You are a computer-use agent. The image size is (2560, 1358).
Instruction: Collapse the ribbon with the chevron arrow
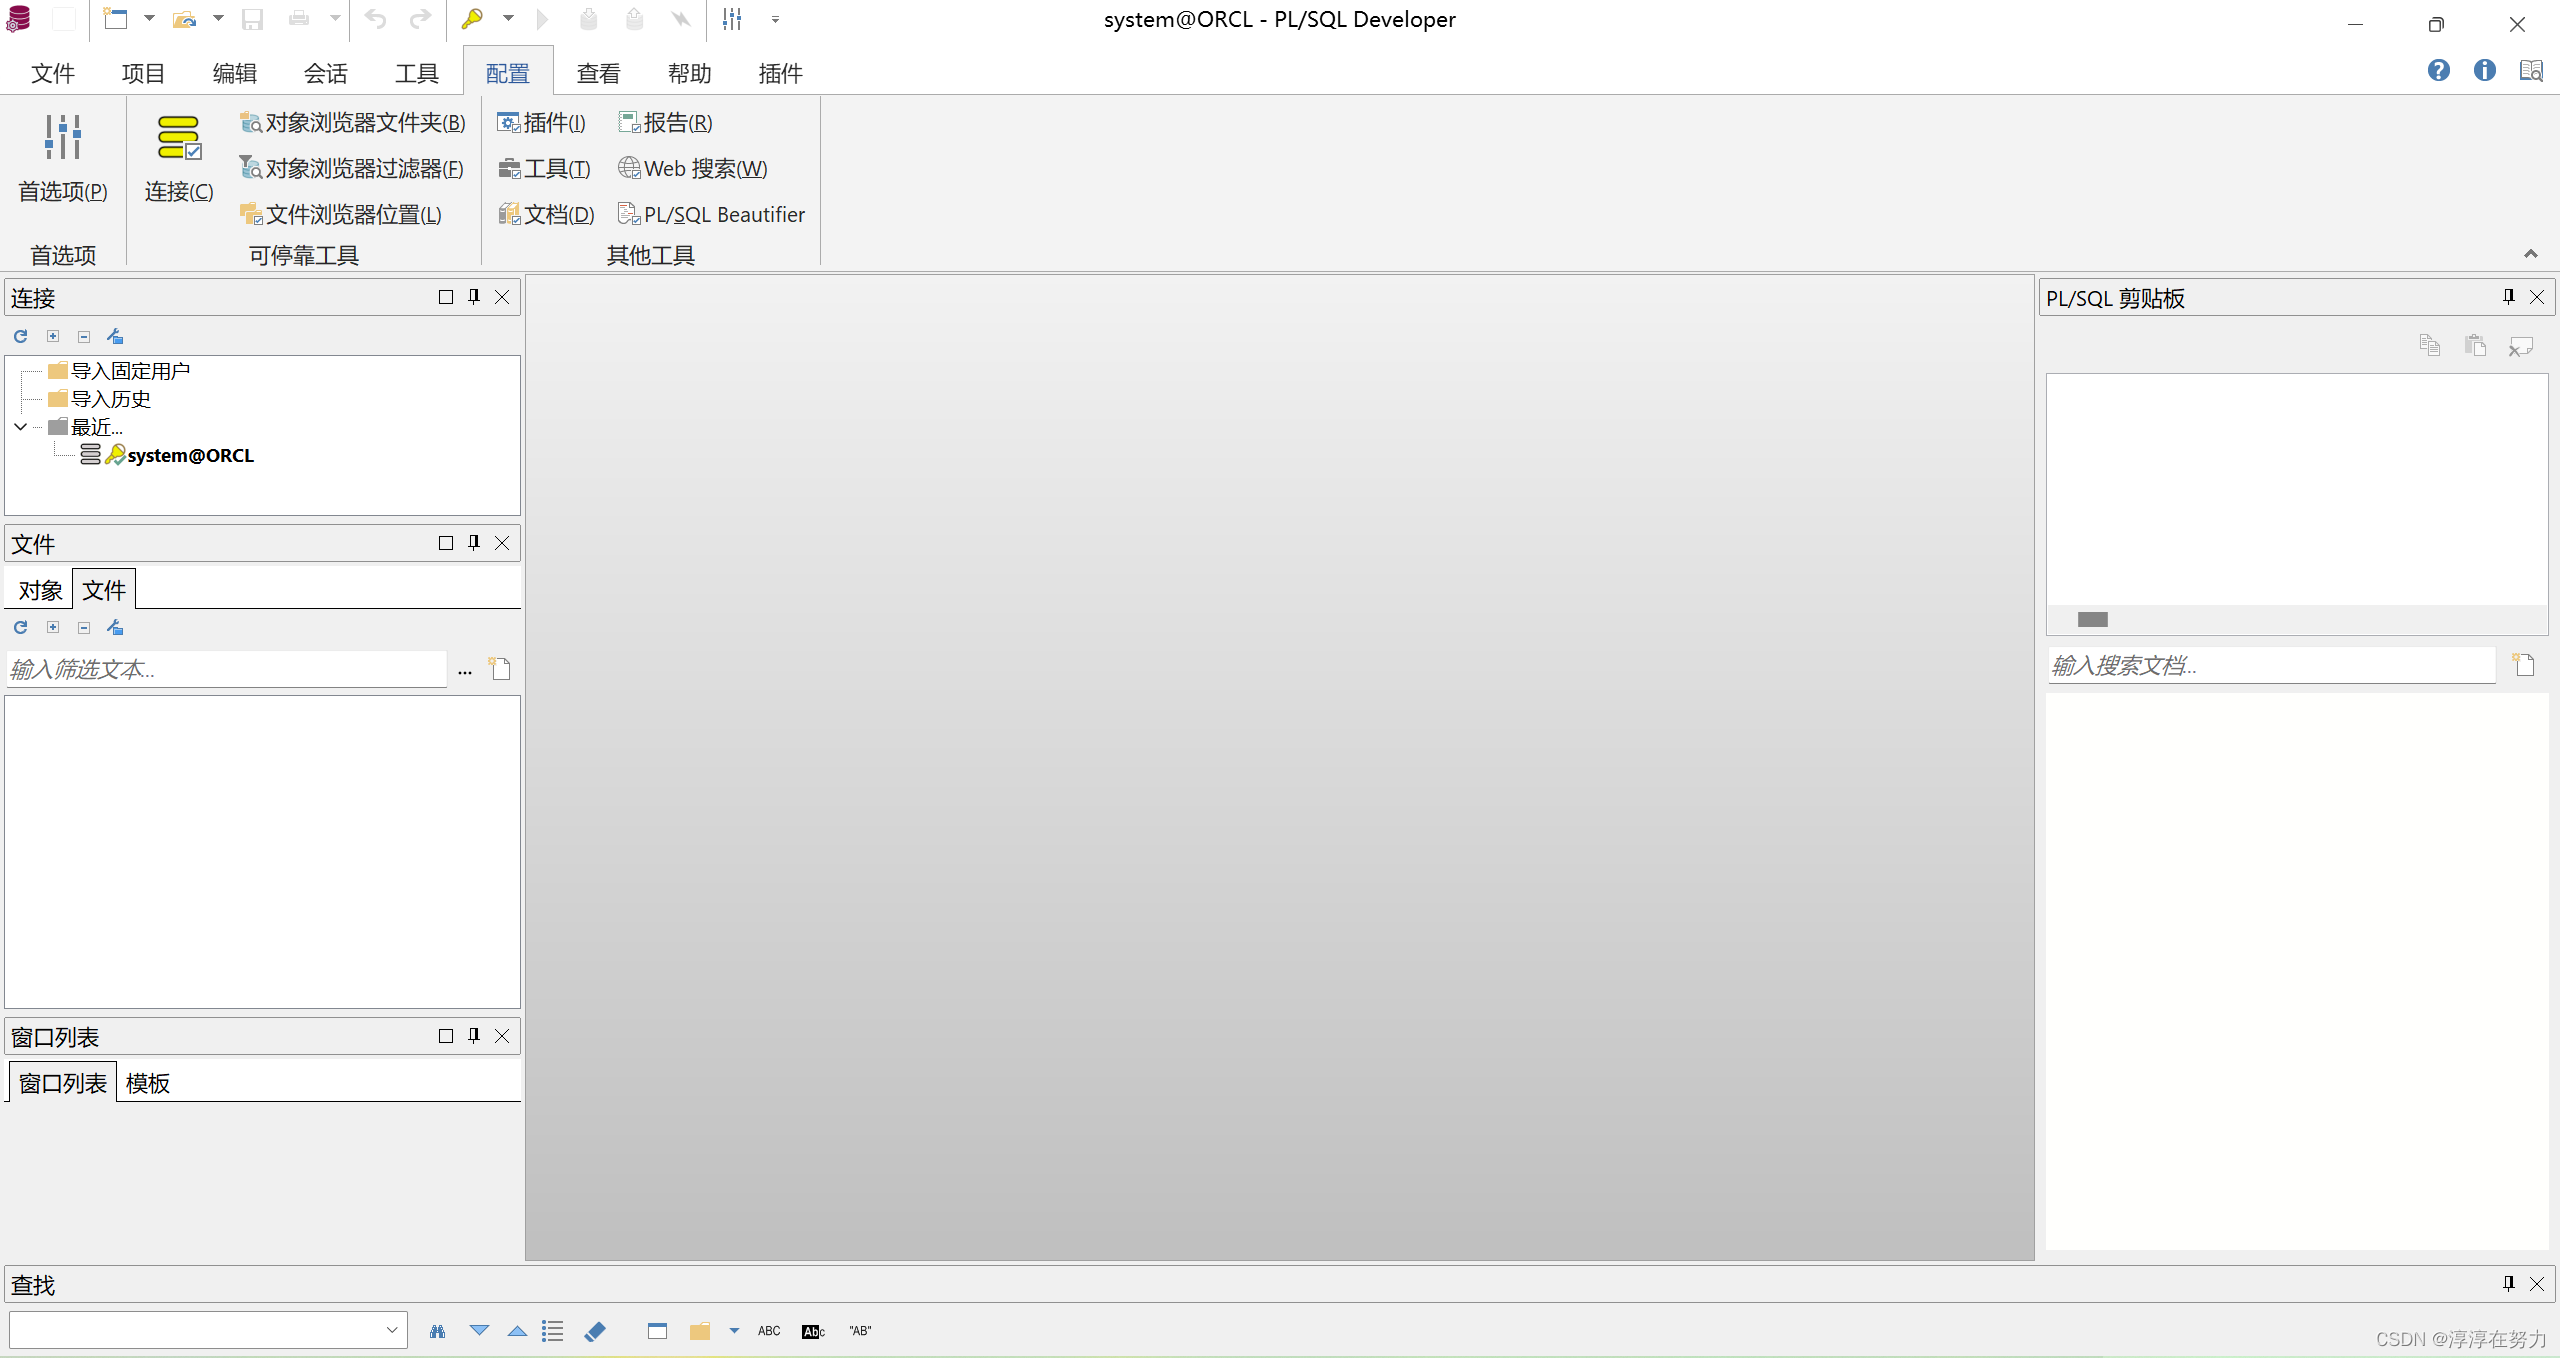tap(2530, 254)
